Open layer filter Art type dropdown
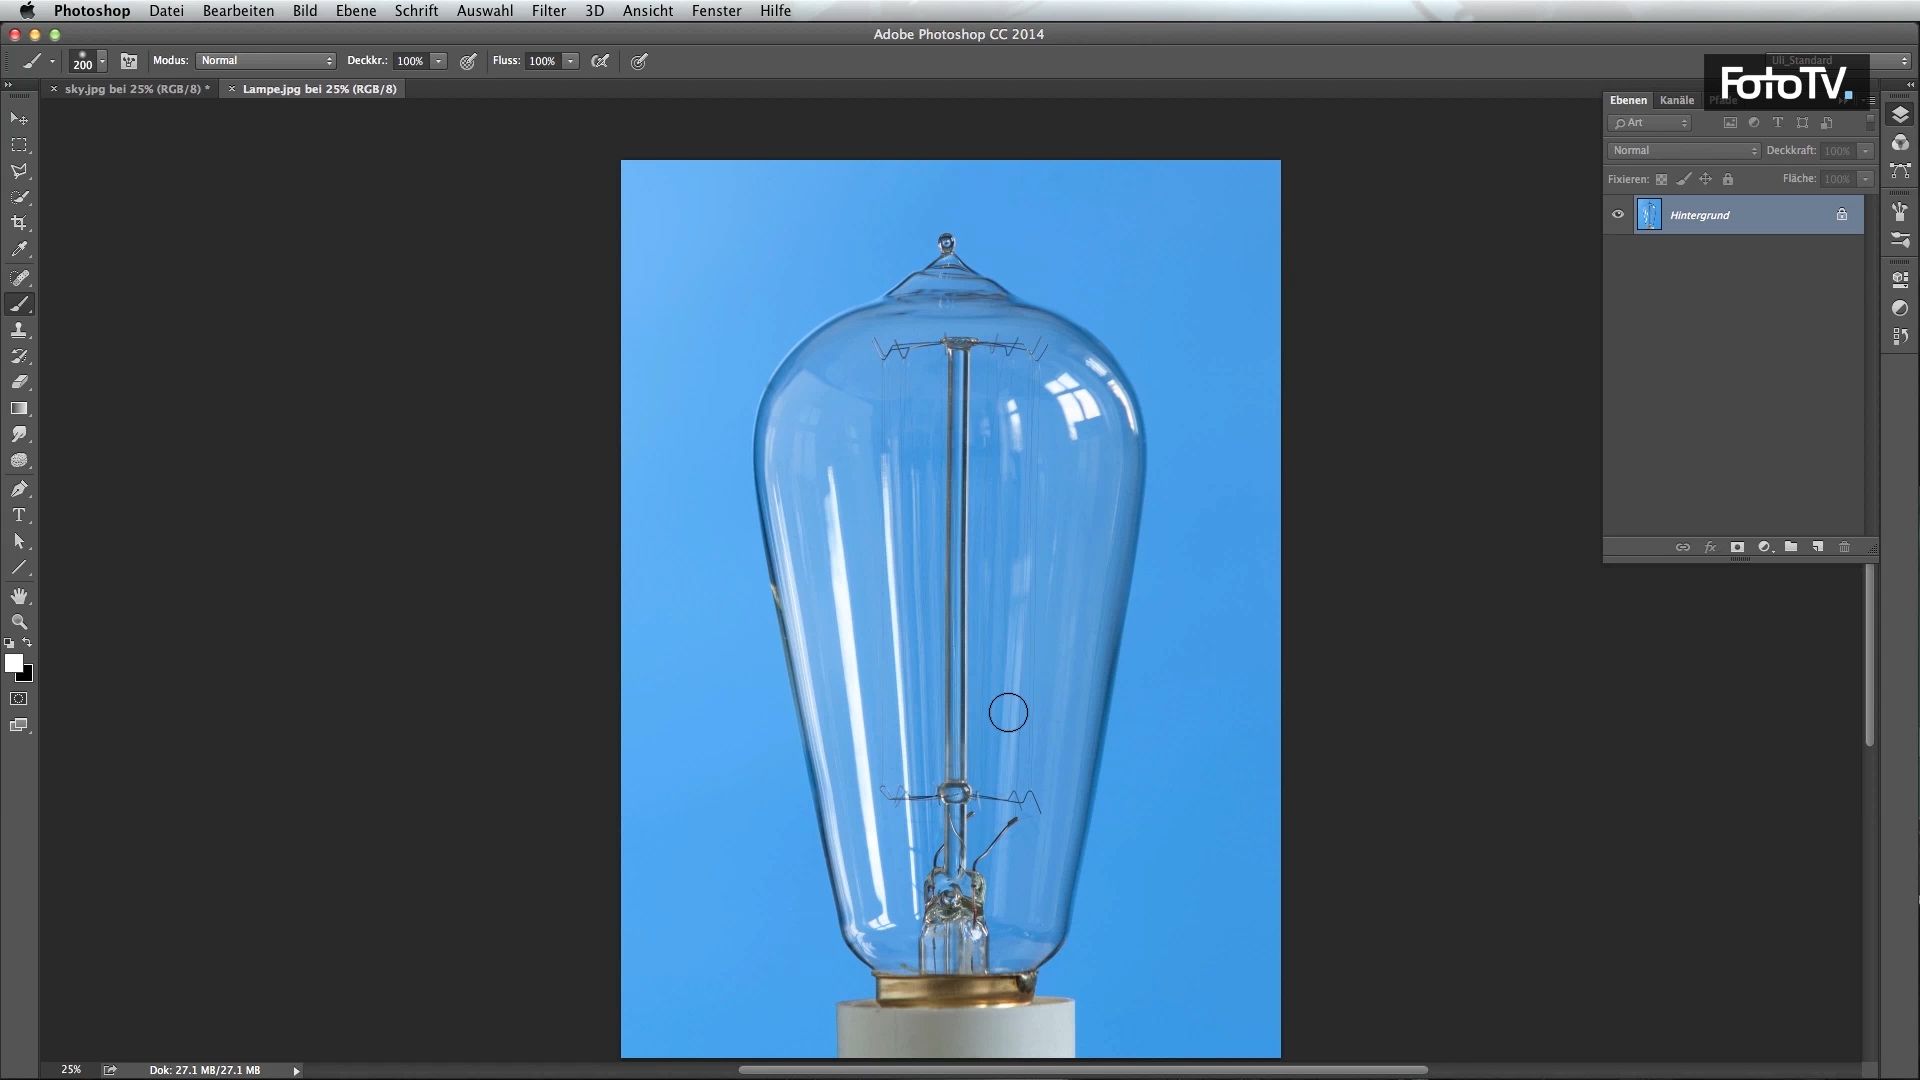The width and height of the screenshot is (1920, 1080). tap(1649, 123)
